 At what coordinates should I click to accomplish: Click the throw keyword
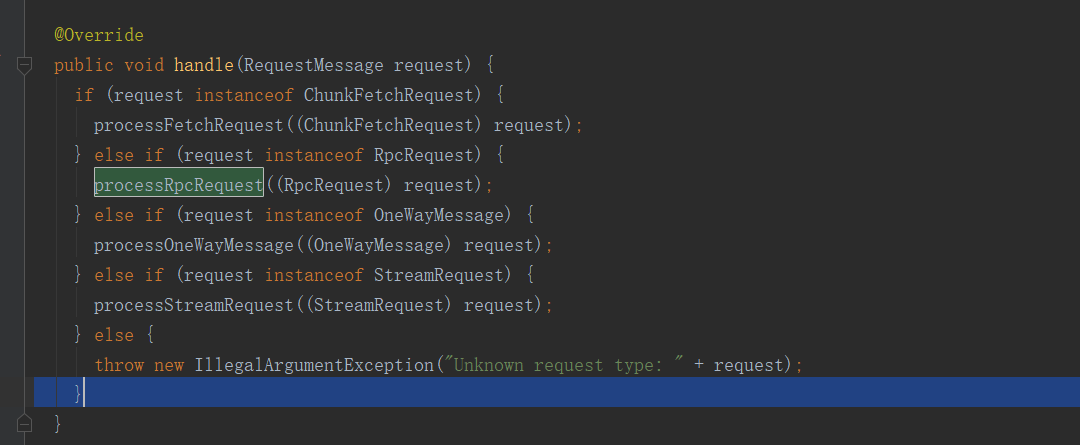coord(119,364)
